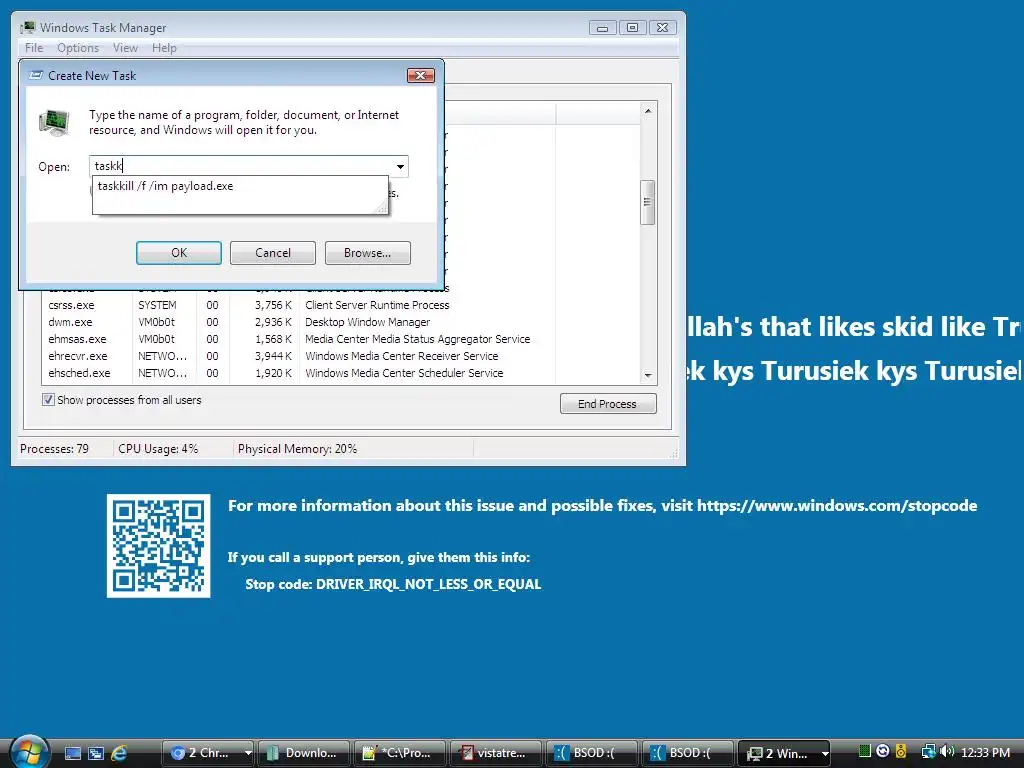Image resolution: width=1024 pixels, height=768 pixels.
Task: Switch to the *C:\Pro... taskbar window
Action: (400, 753)
